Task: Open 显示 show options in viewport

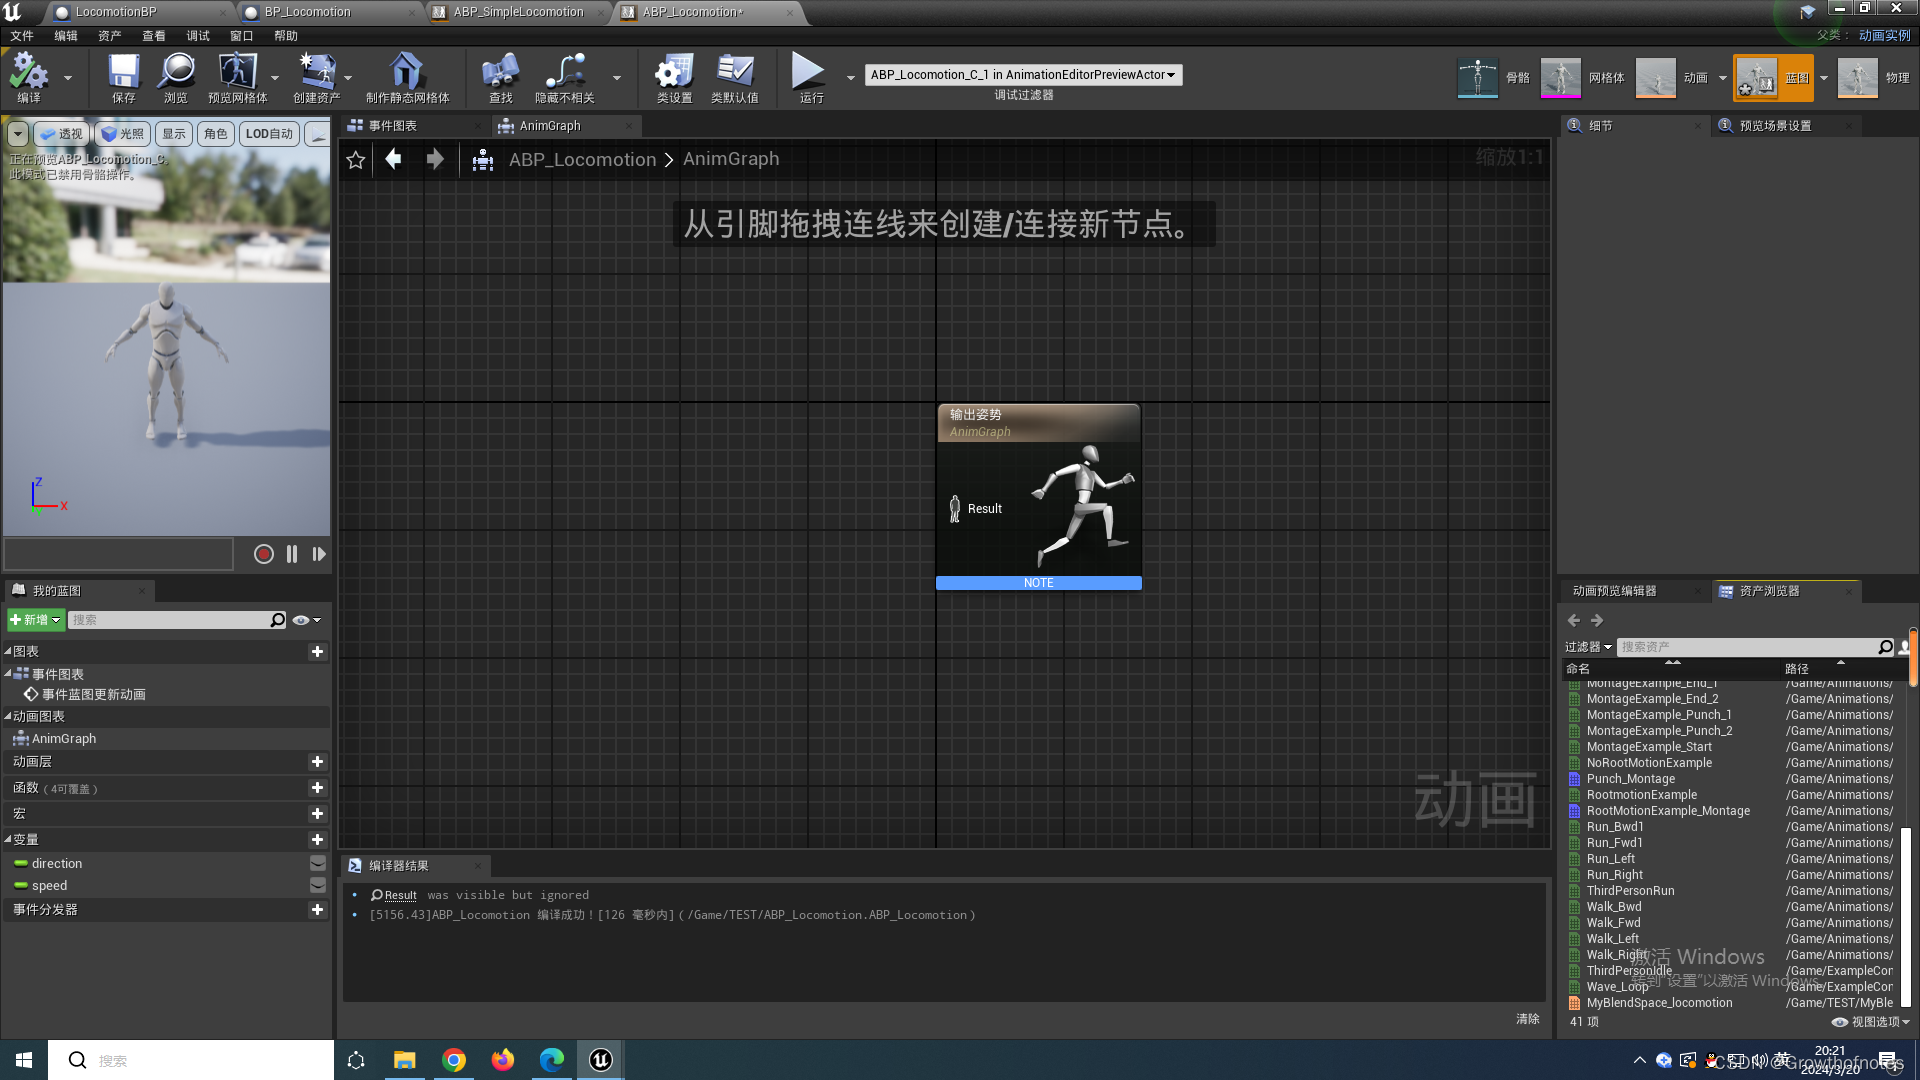Action: [174, 134]
